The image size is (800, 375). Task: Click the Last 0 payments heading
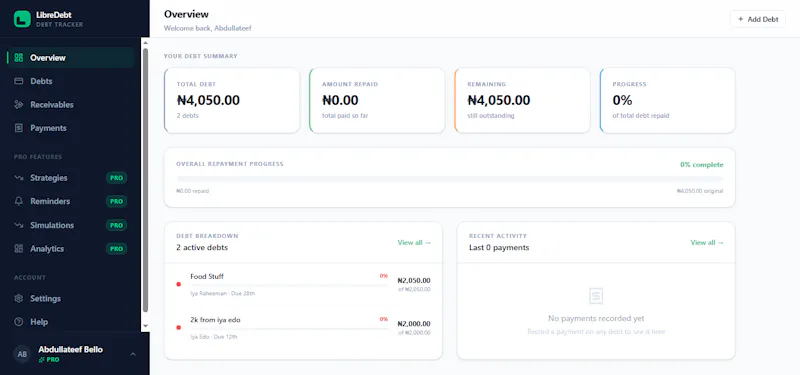click(499, 247)
